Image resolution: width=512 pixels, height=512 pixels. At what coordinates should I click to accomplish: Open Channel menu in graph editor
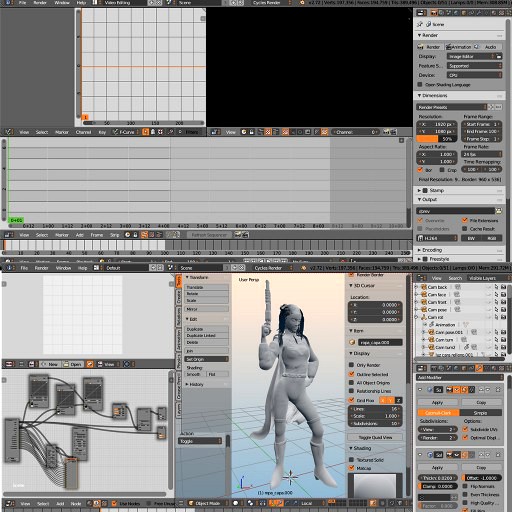[83, 132]
